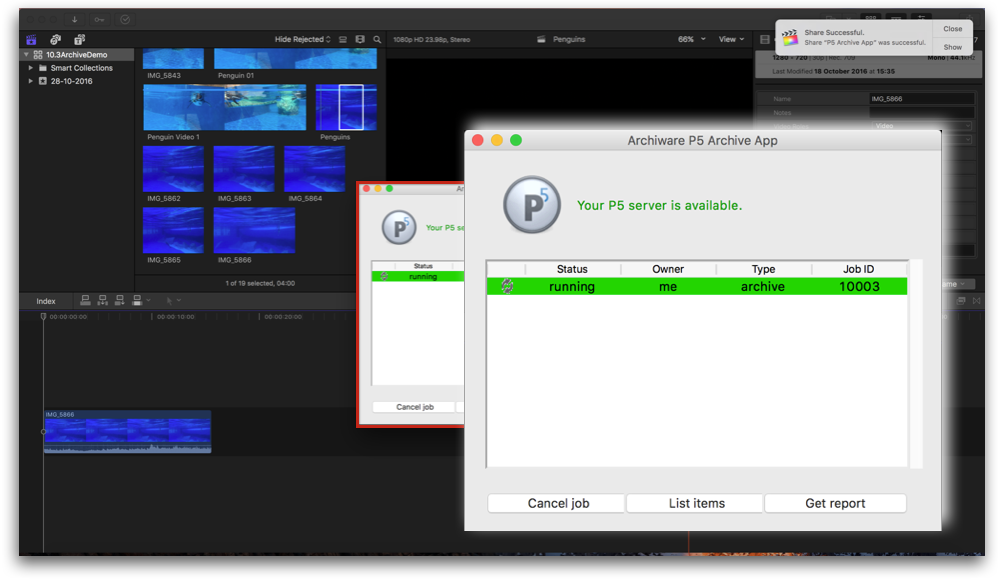Image resolution: width=1004 pixels, height=579 pixels.
Task: Select the running job 10003 row
Action: click(x=697, y=286)
